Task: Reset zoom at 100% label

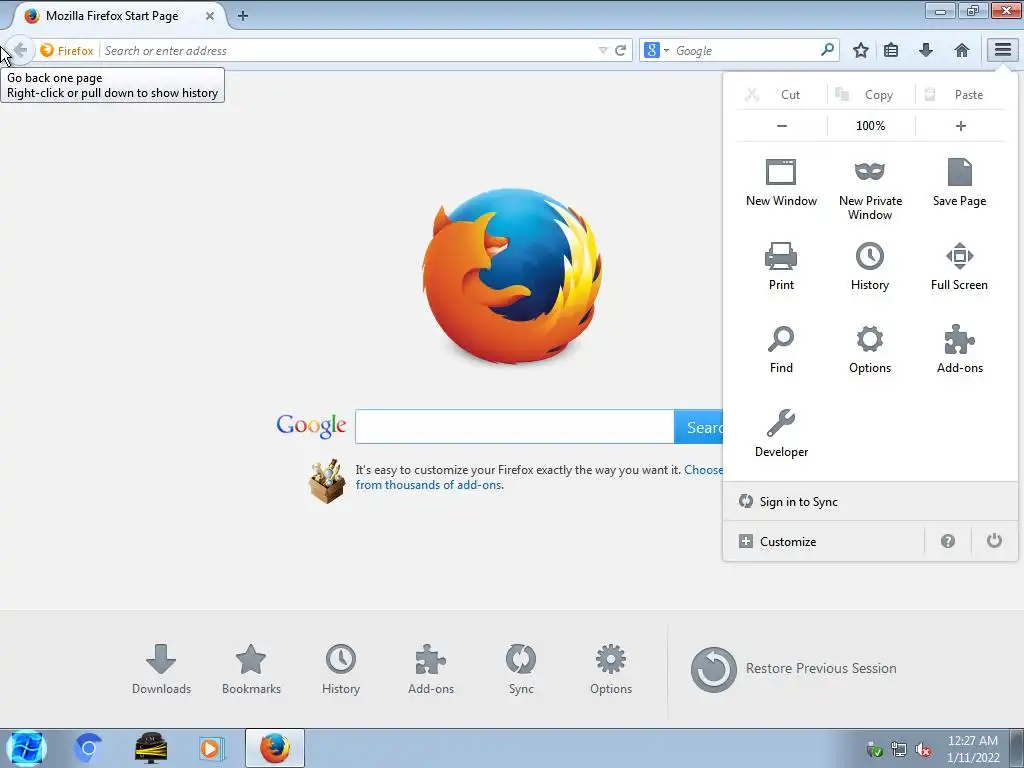Action: pos(871,125)
